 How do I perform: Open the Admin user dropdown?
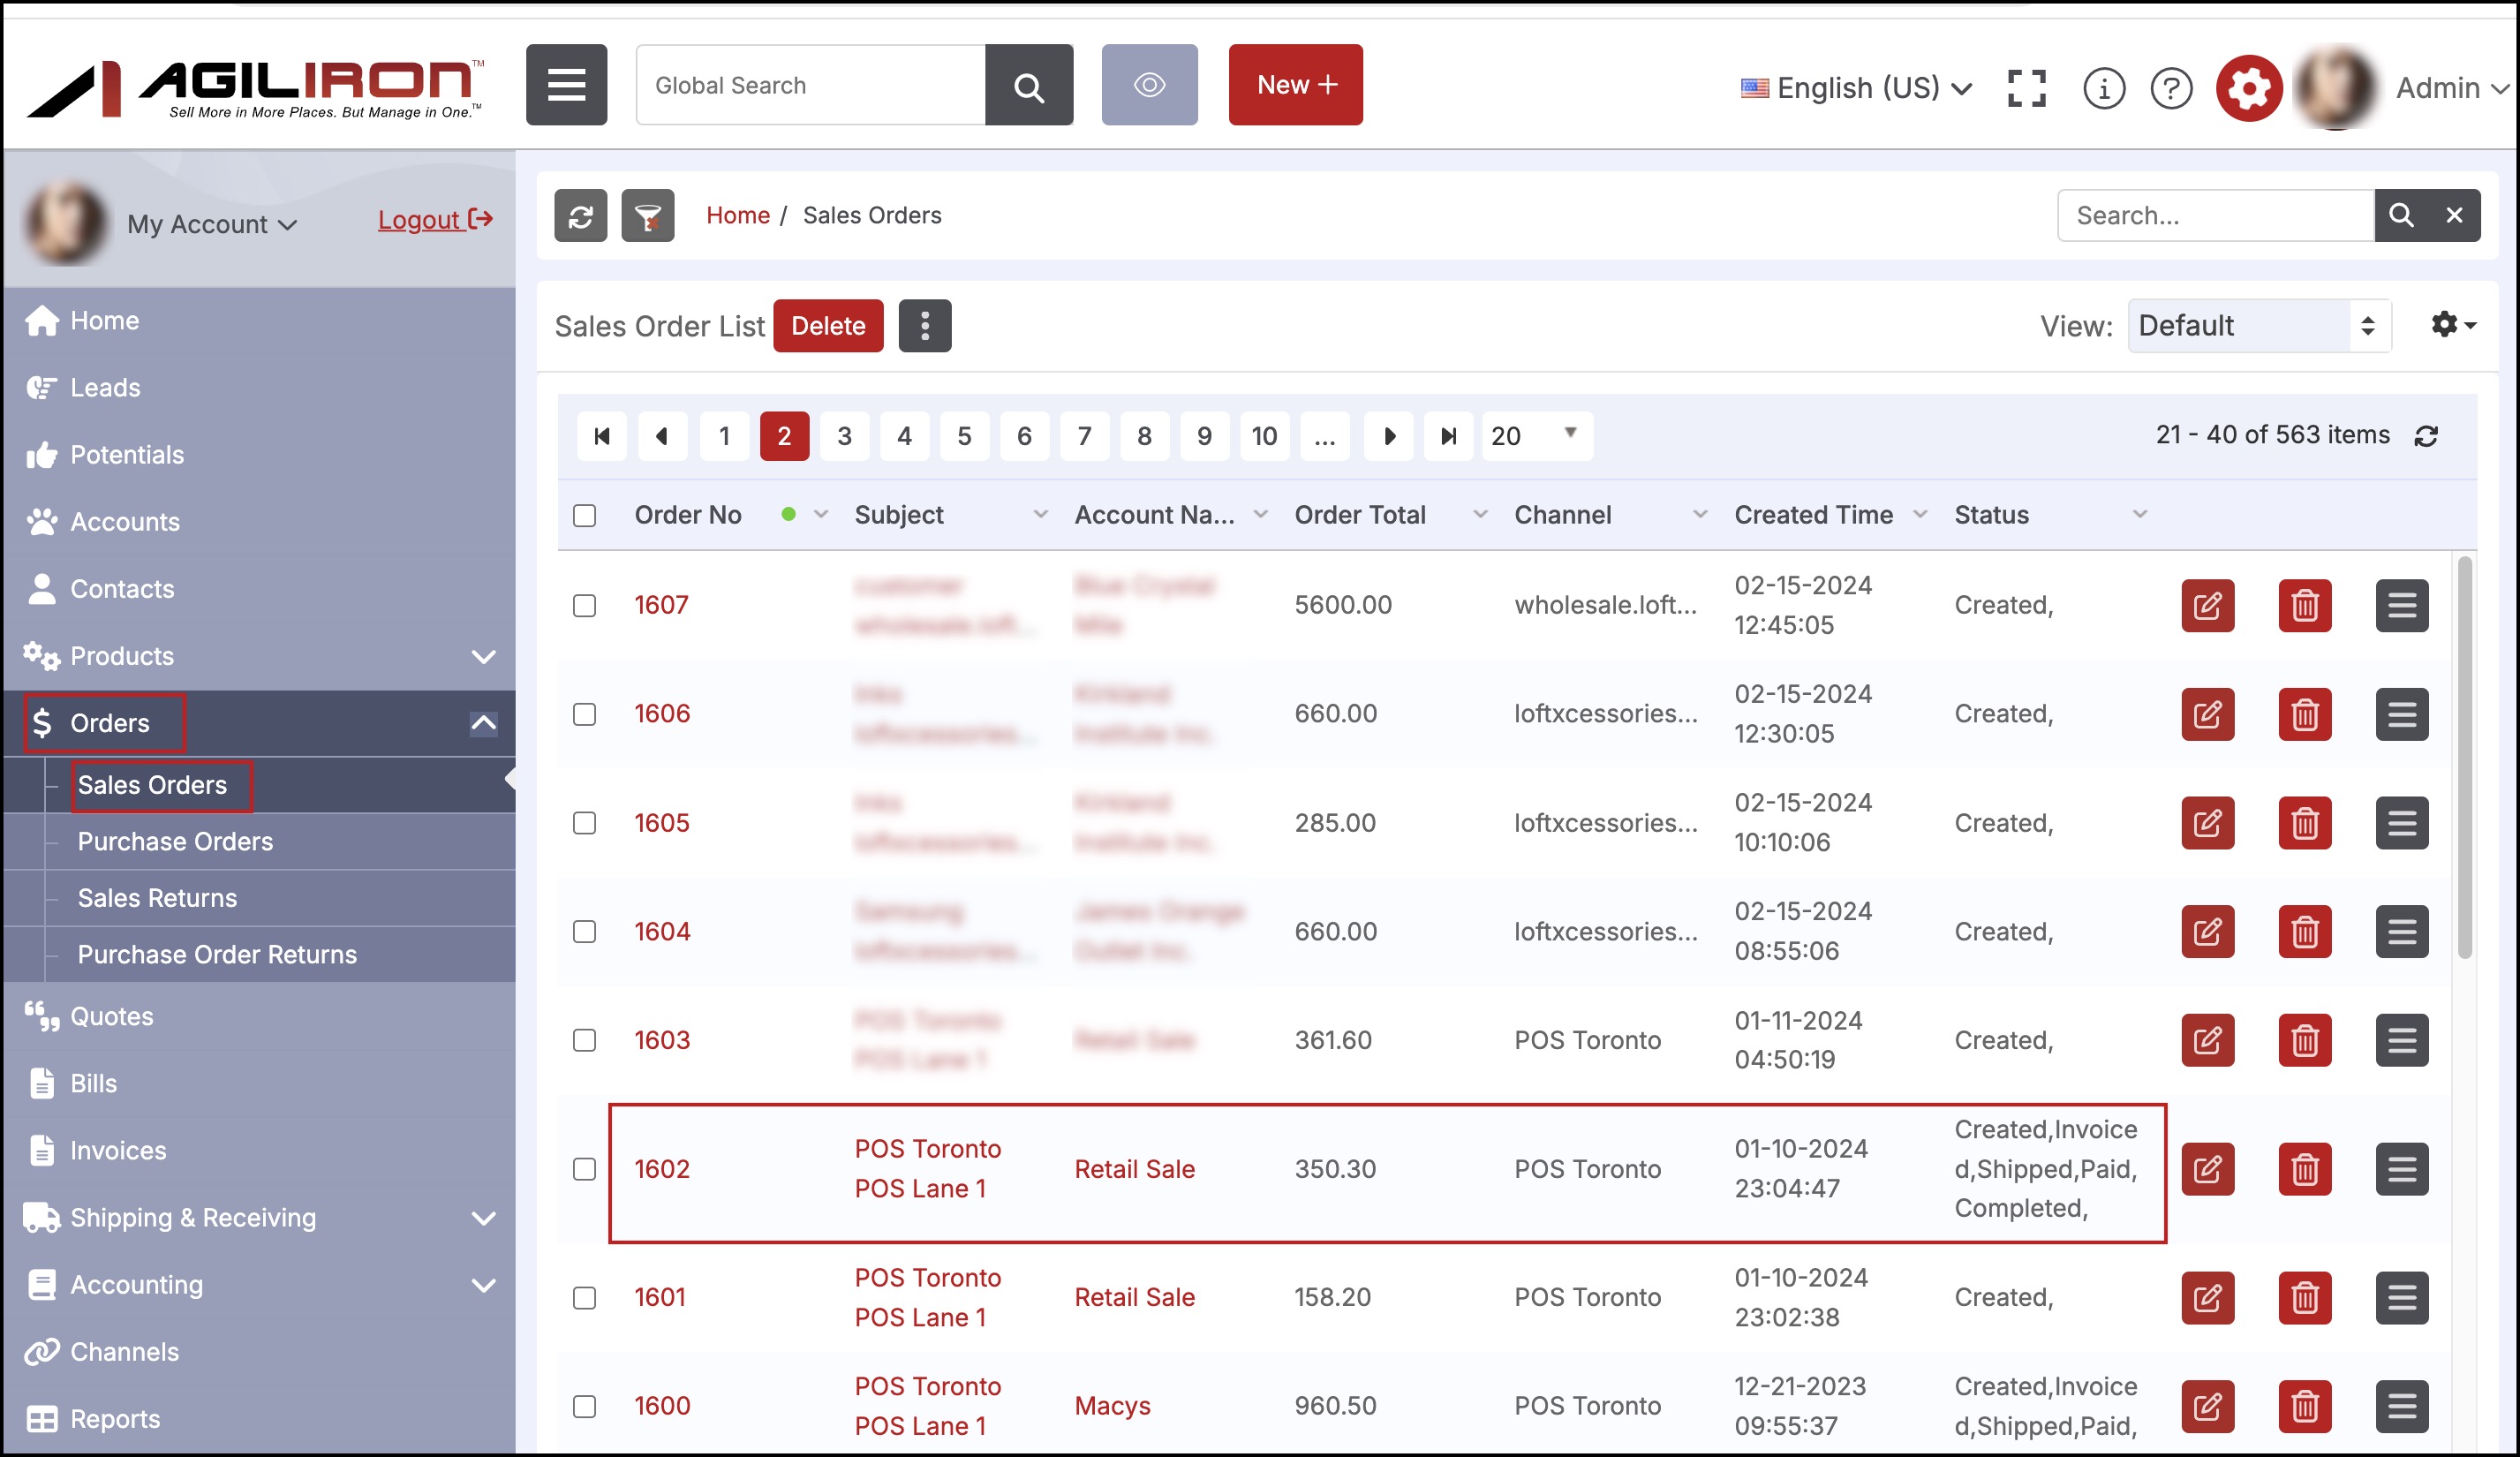click(x=2451, y=88)
